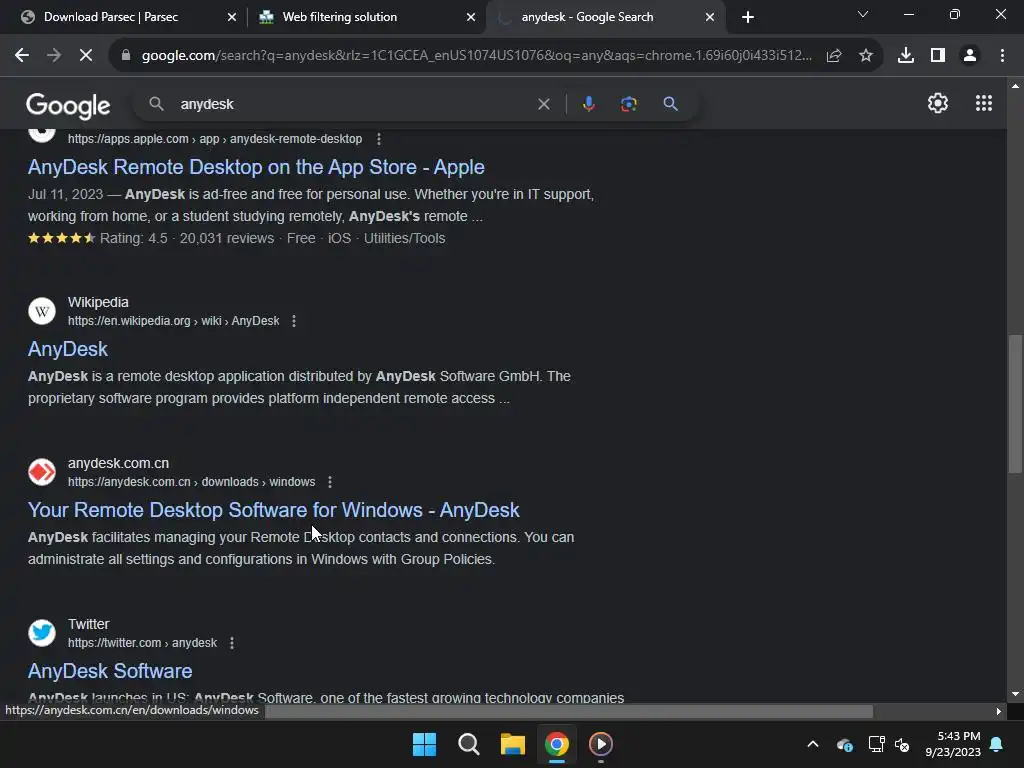Screen dimensions: 1024x768
Task: Open more options for Wikipedia result
Action: 294,321
